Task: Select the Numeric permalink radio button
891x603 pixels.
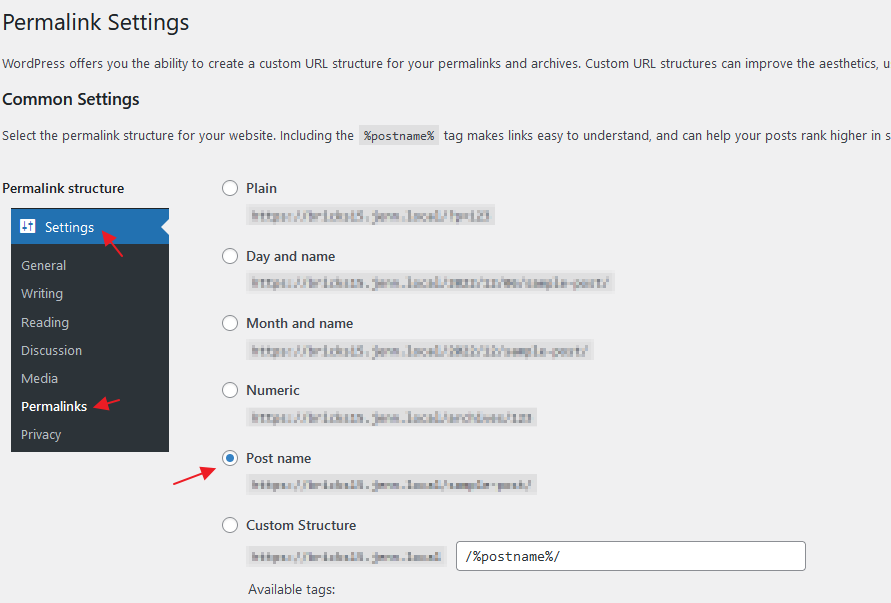Action: [230, 390]
